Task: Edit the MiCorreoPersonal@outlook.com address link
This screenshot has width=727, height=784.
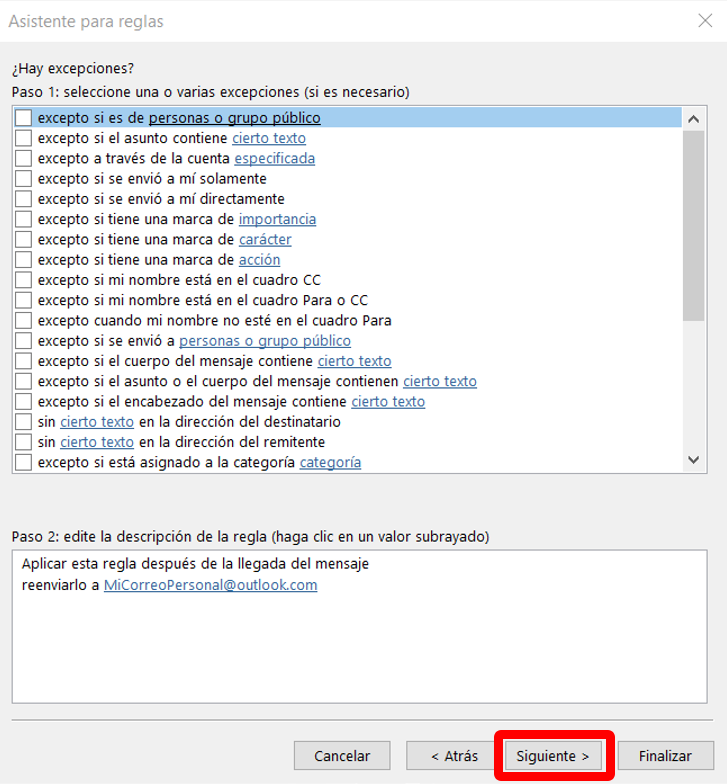Action: [x=210, y=585]
